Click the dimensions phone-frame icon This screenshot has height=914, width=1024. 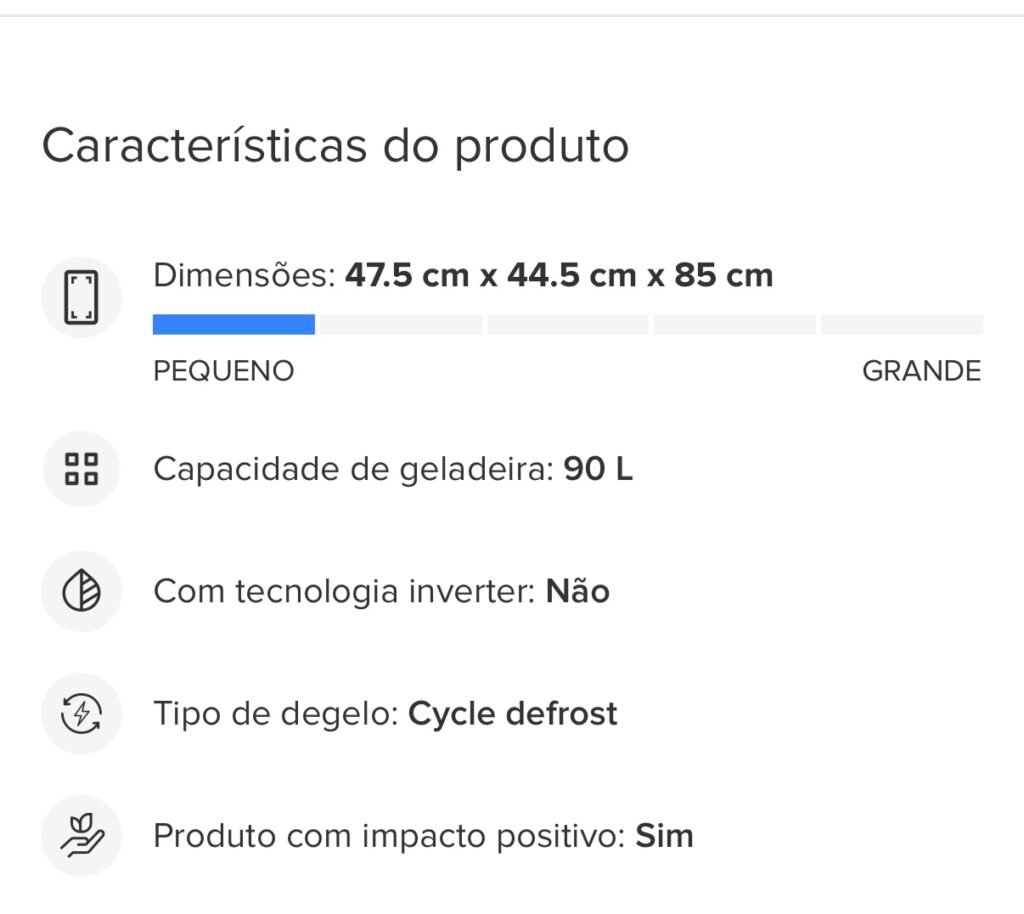pyautogui.click(x=81, y=297)
